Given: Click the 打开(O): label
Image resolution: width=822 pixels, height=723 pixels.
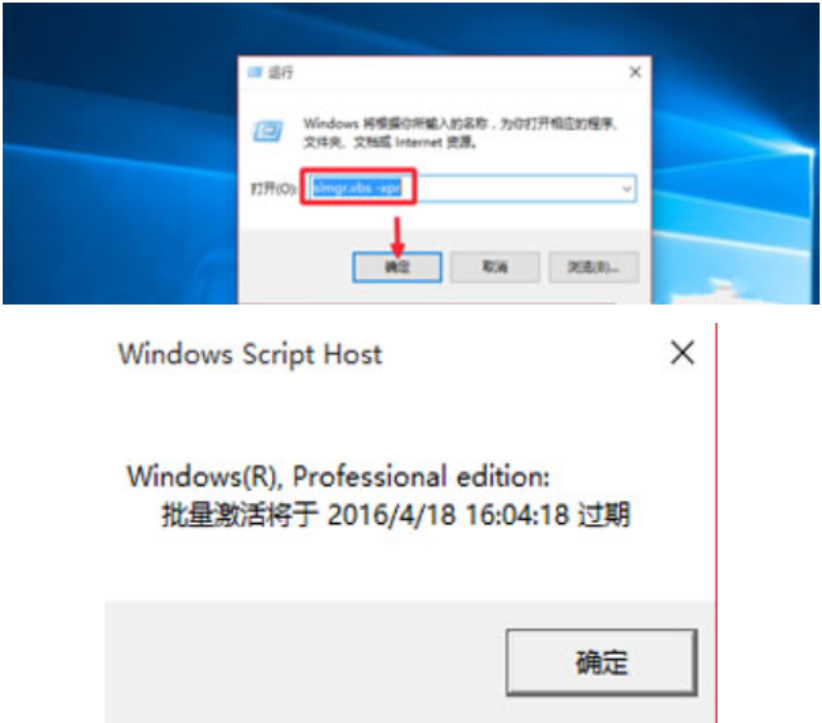Looking at the screenshot, I should coord(273,188).
